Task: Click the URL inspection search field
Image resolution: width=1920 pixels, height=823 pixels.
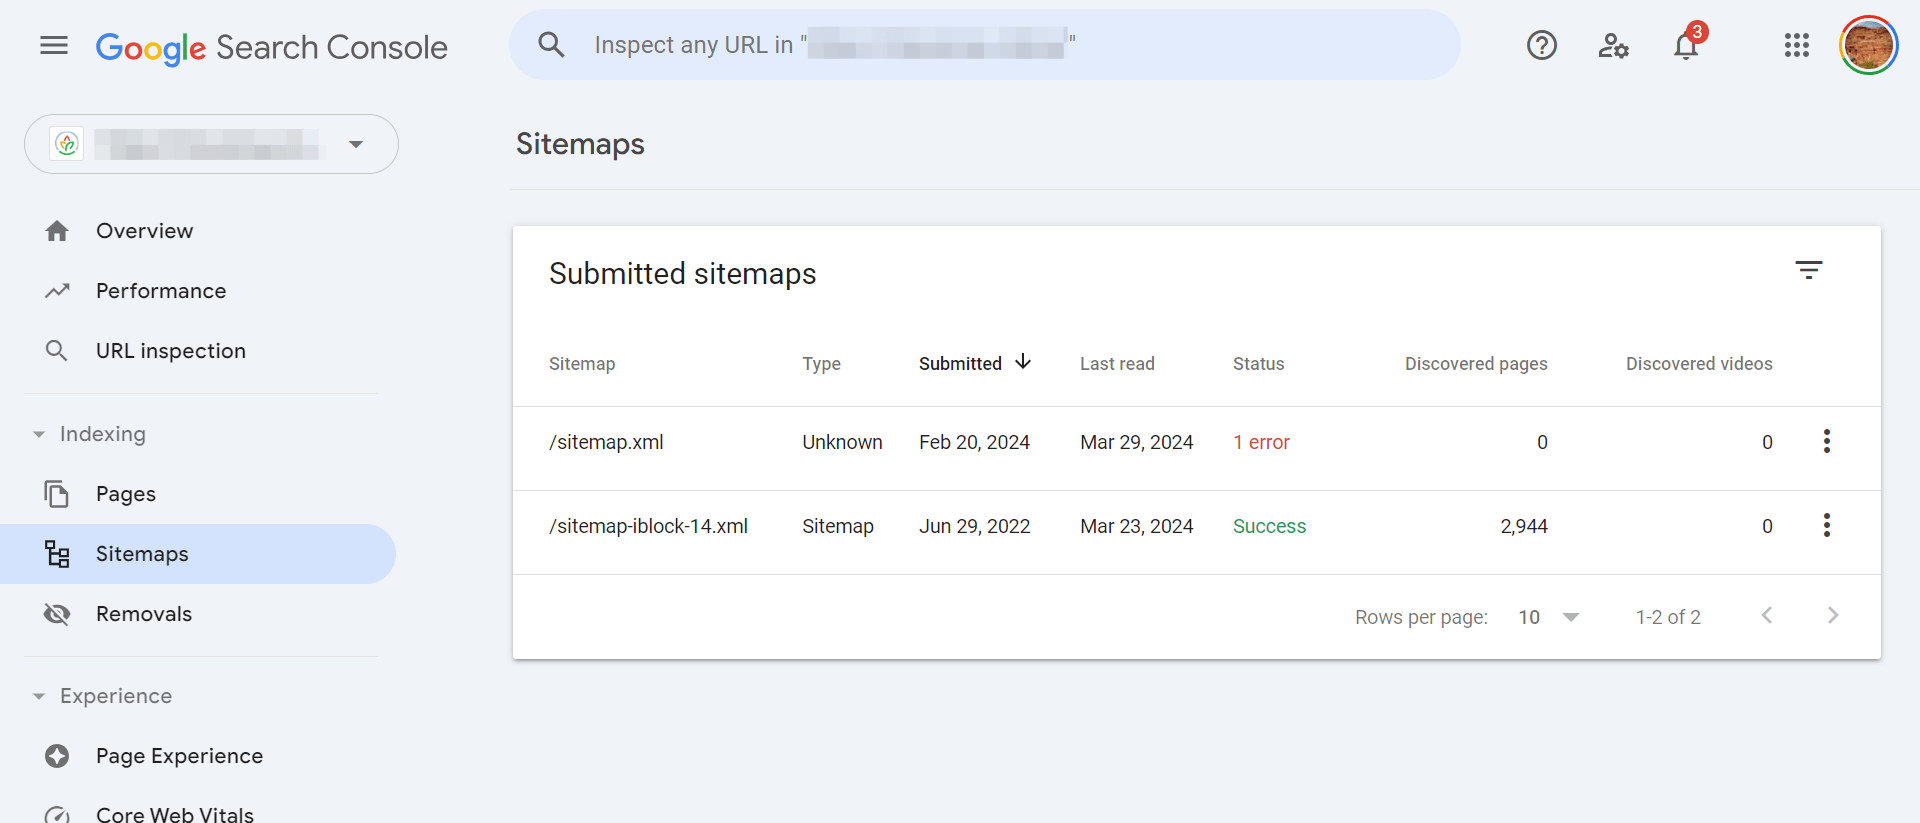Action: coord(984,45)
